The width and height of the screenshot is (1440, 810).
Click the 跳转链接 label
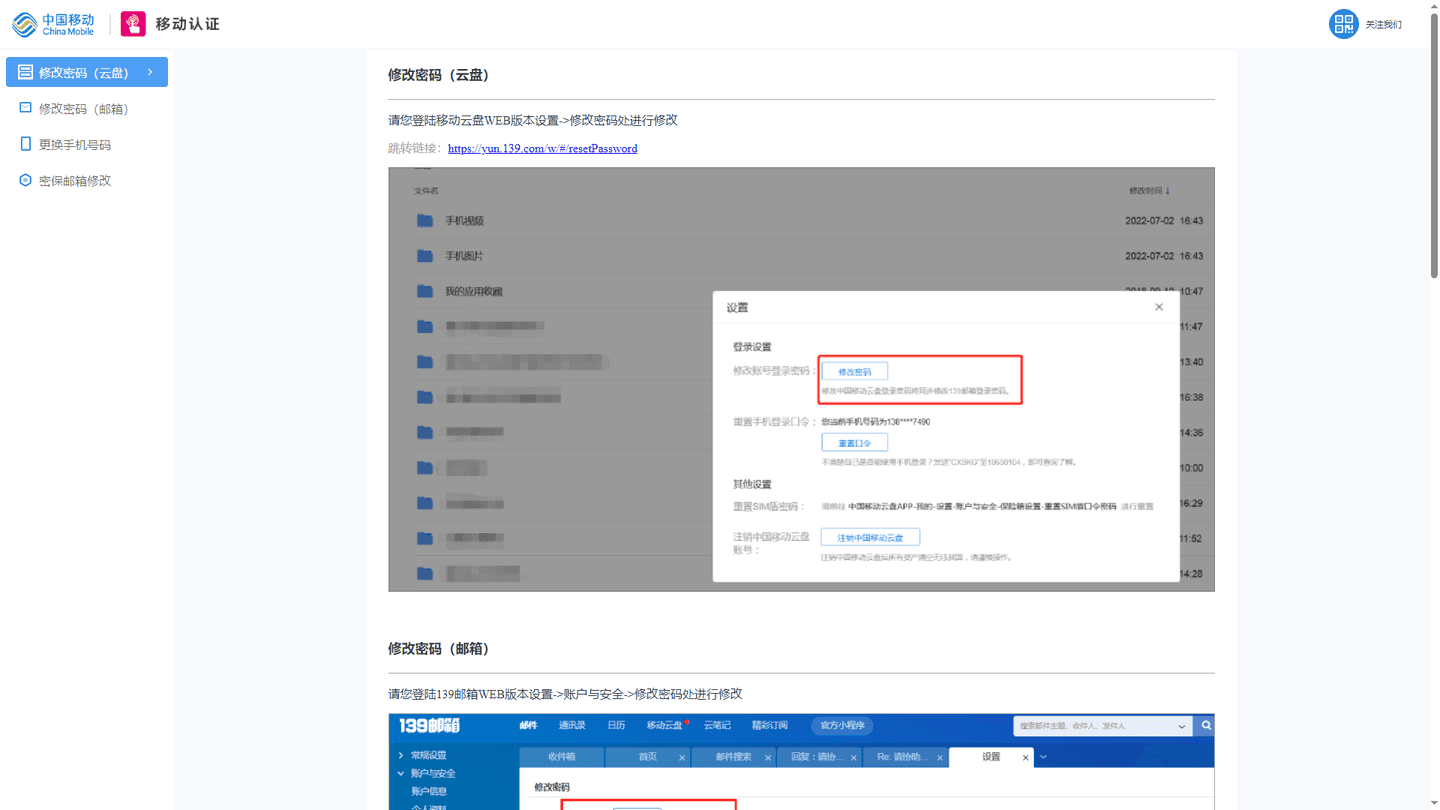(x=414, y=148)
